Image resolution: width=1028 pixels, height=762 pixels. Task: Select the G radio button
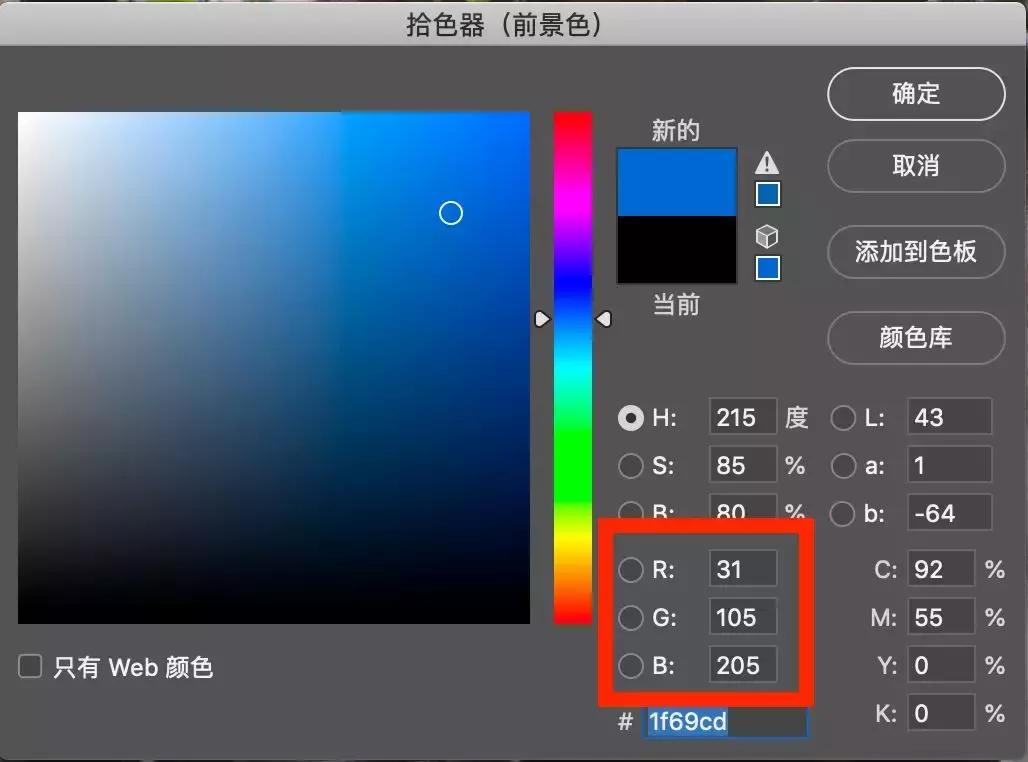click(x=631, y=617)
